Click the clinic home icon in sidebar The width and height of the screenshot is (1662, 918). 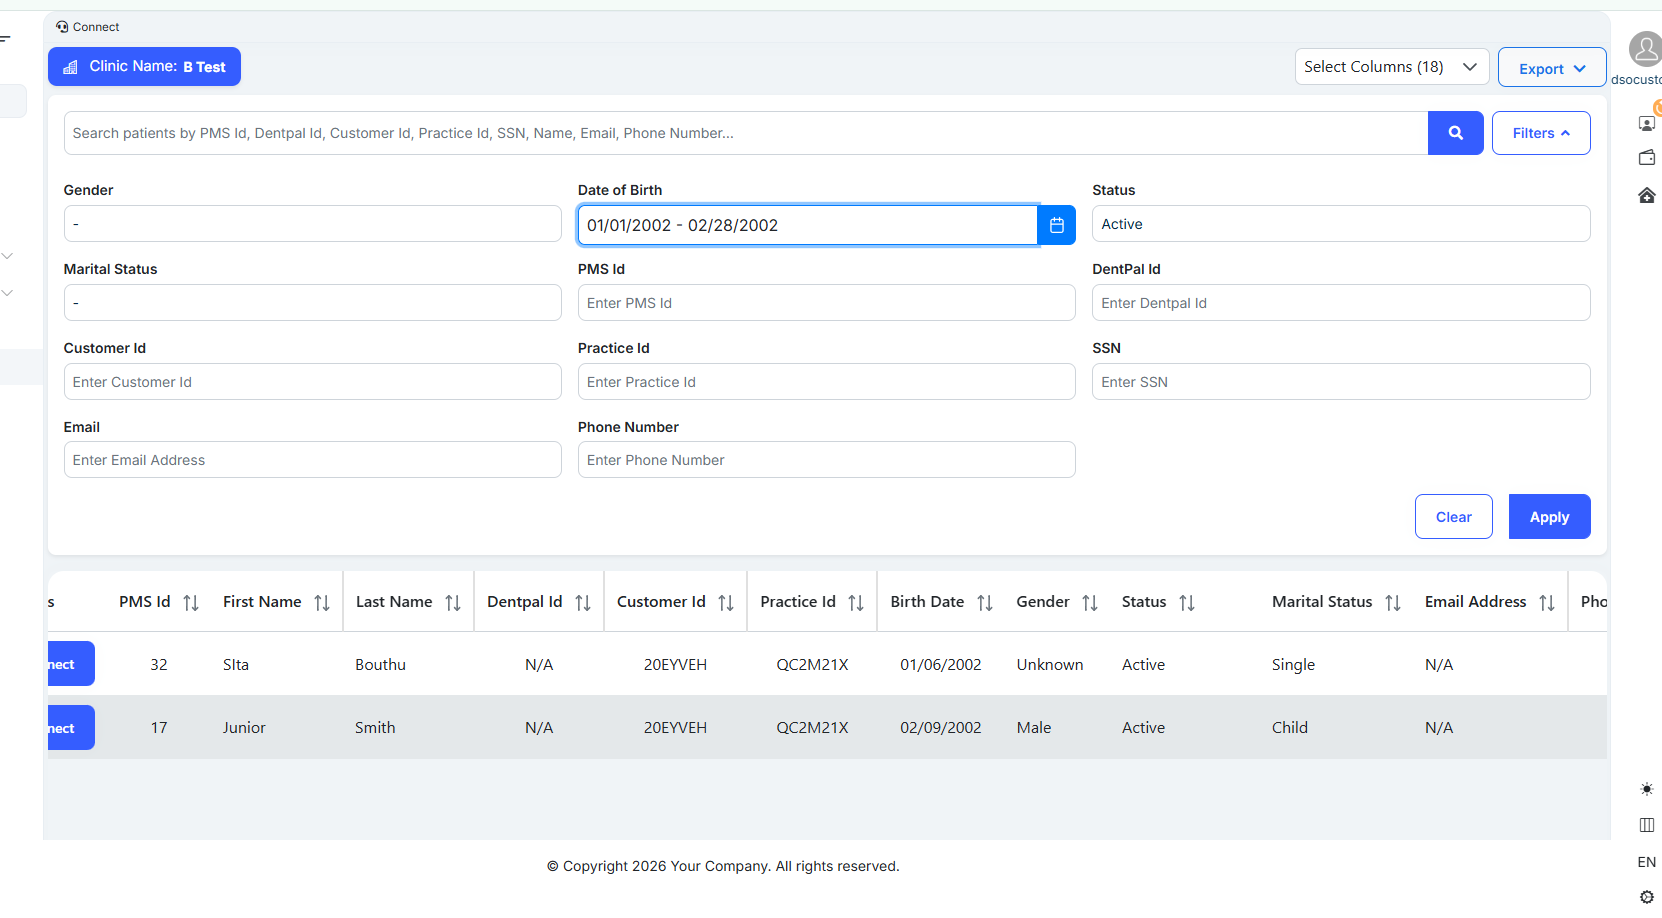coord(1646,195)
